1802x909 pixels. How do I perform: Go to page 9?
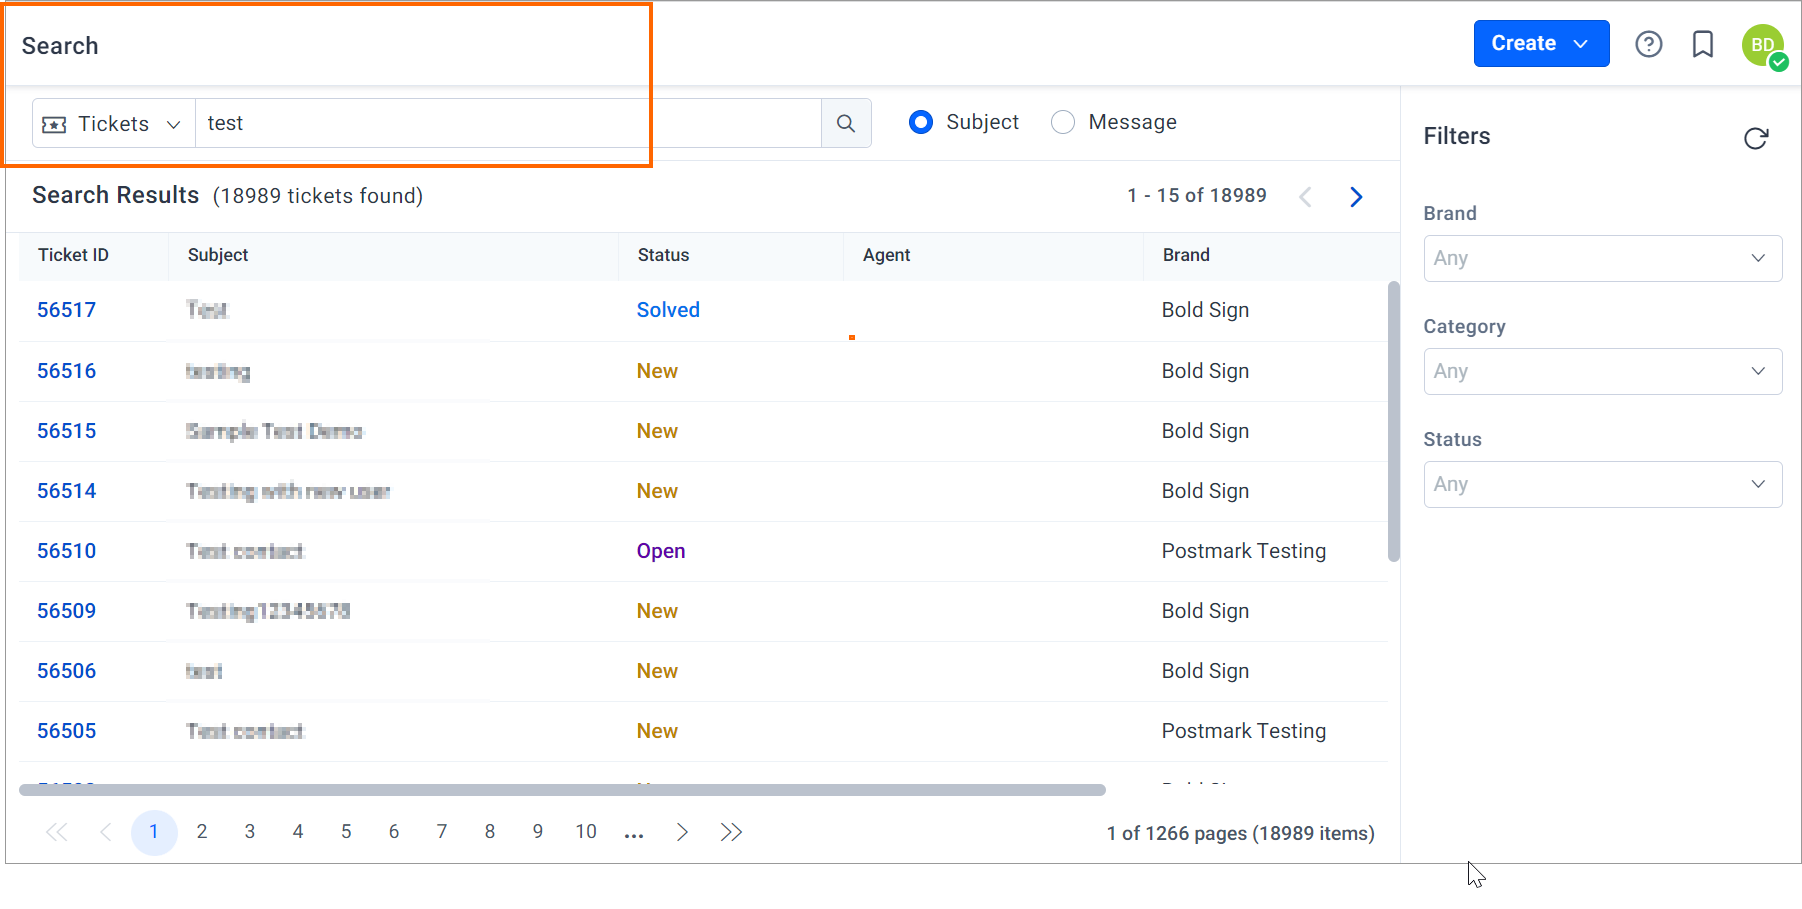(538, 832)
